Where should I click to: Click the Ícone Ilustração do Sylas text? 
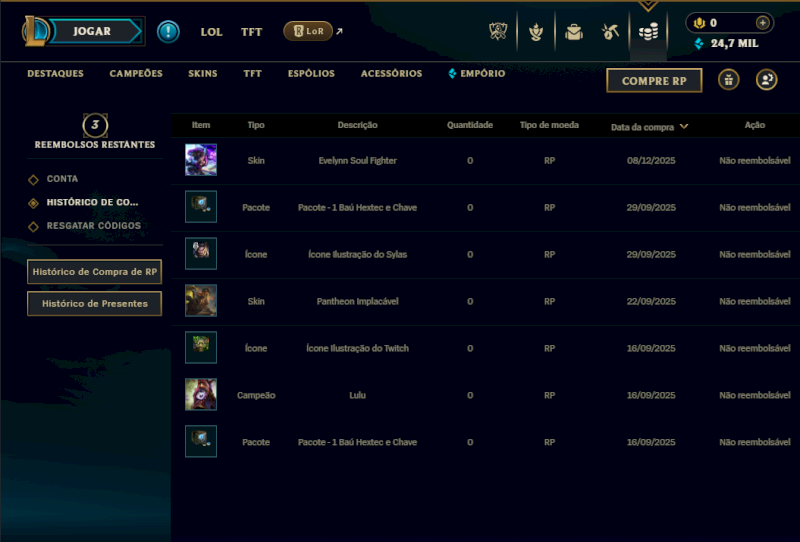click(x=357, y=255)
